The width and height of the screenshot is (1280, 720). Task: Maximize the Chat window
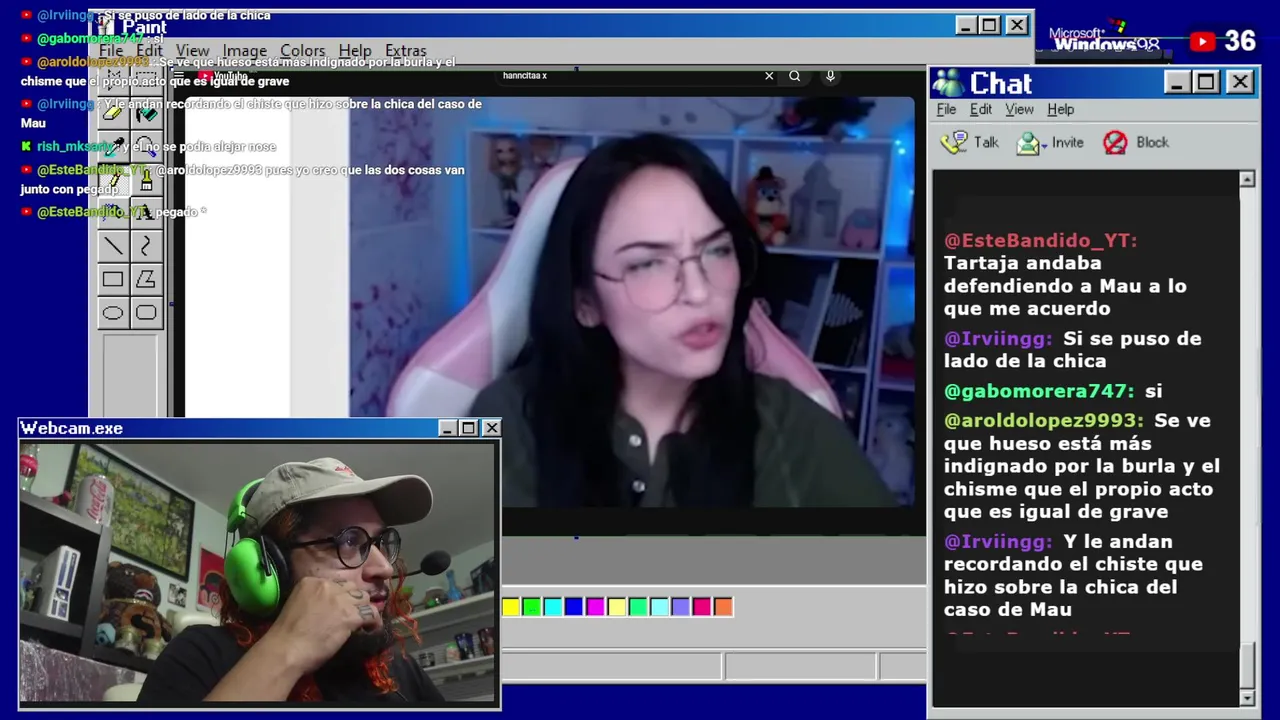1206,82
